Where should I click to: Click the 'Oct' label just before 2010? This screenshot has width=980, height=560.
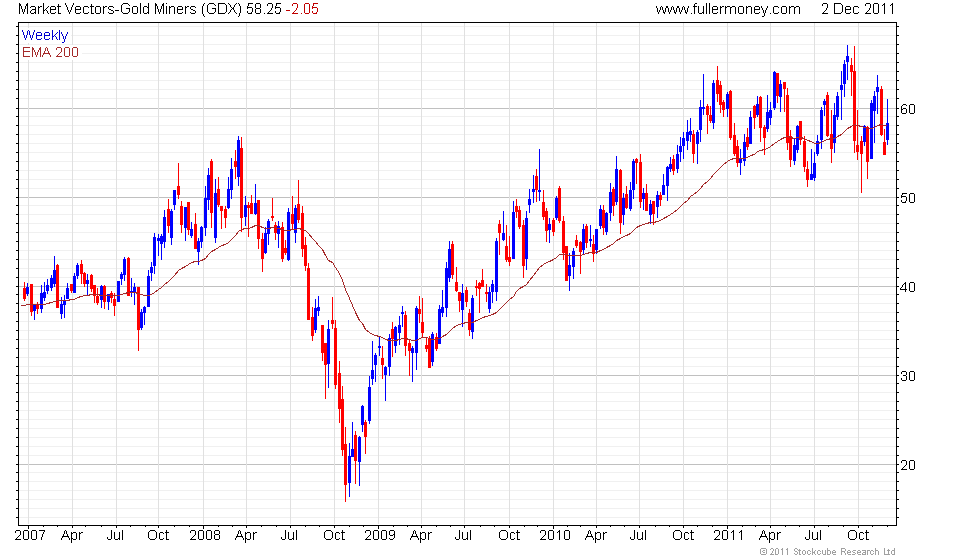[509, 536]
